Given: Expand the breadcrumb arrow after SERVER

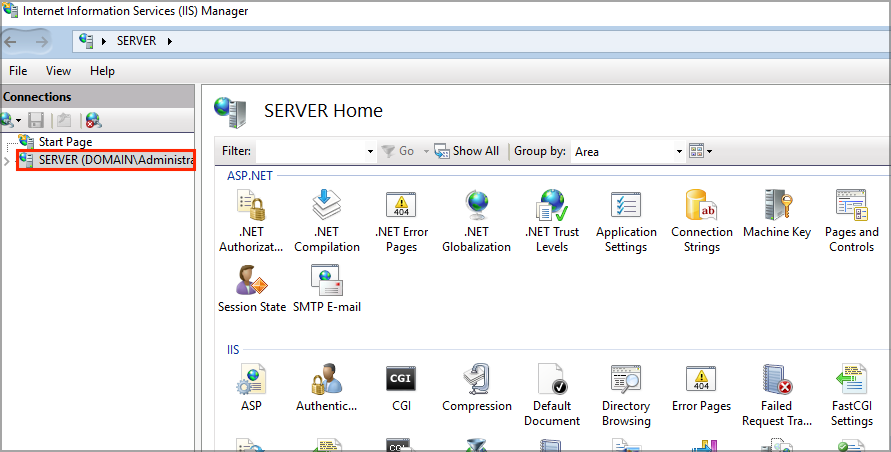Looking at the screenshot, I should tap(169, 41).
